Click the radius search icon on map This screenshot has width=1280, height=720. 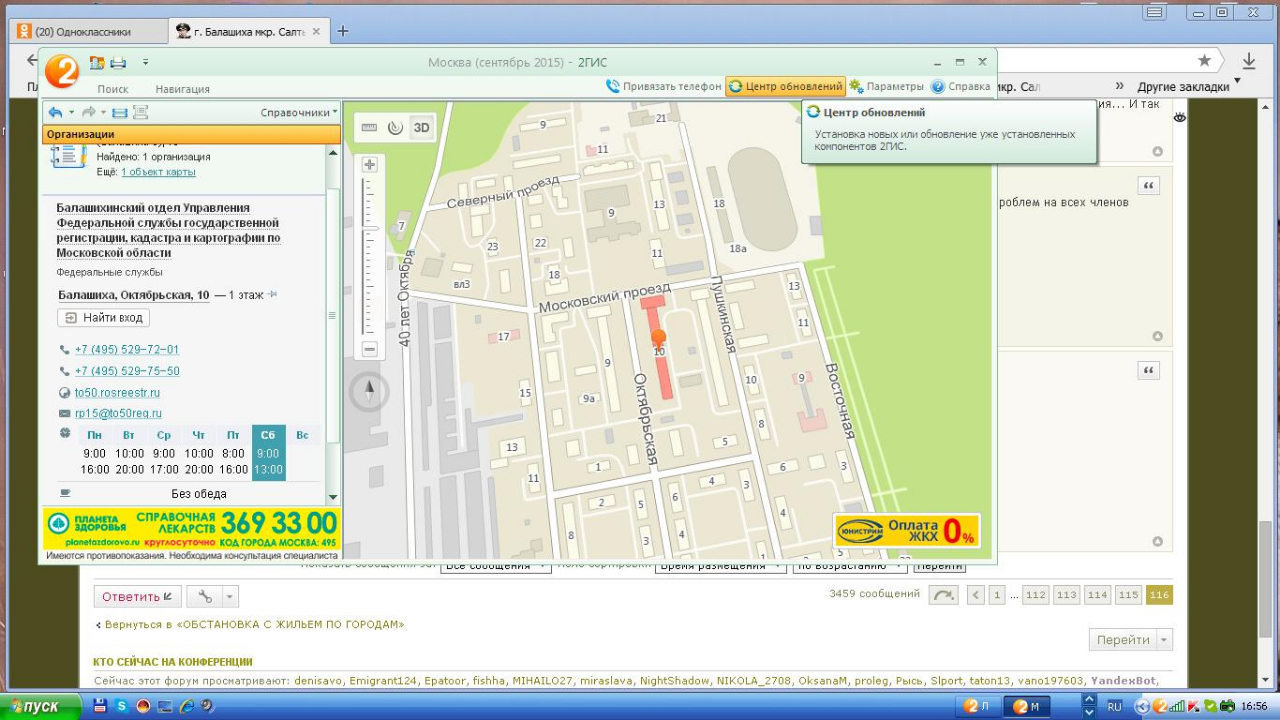[x=395, y=127]
